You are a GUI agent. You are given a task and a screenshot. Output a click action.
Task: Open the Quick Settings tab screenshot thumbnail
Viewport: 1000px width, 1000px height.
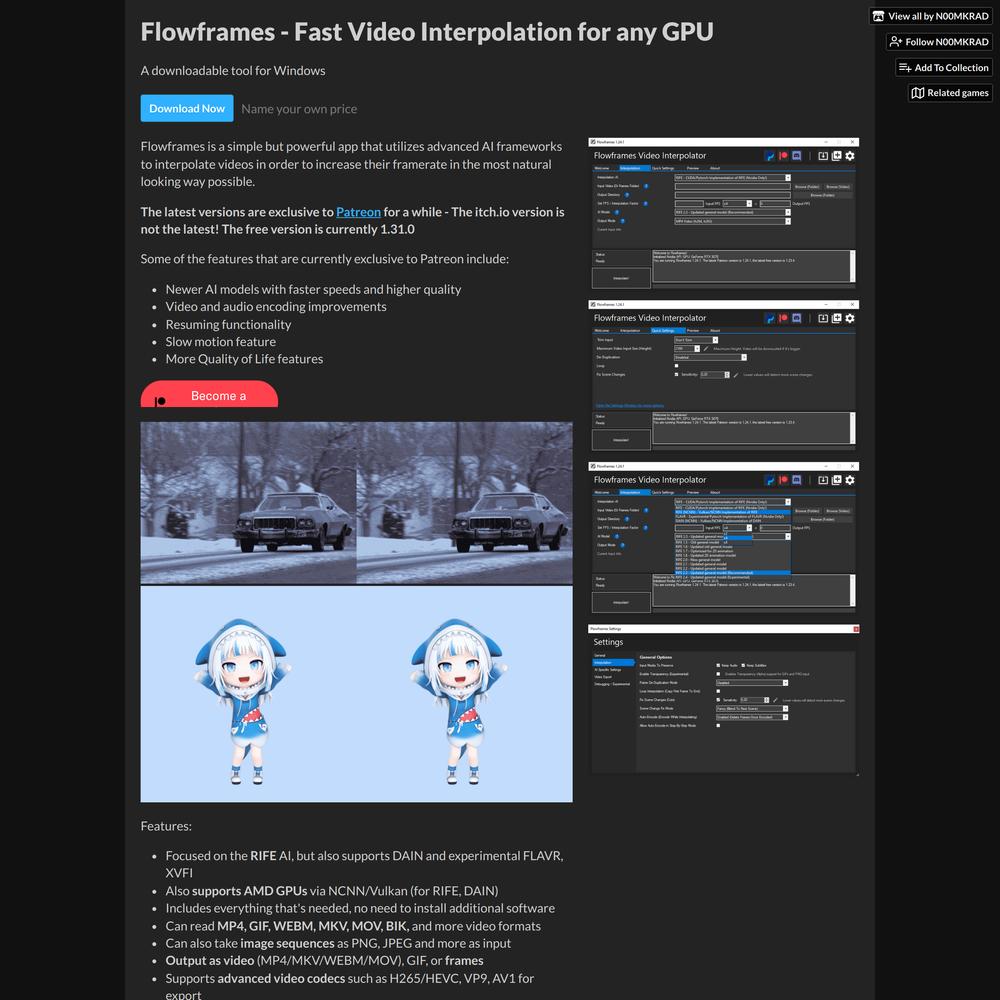coord(723,376)
